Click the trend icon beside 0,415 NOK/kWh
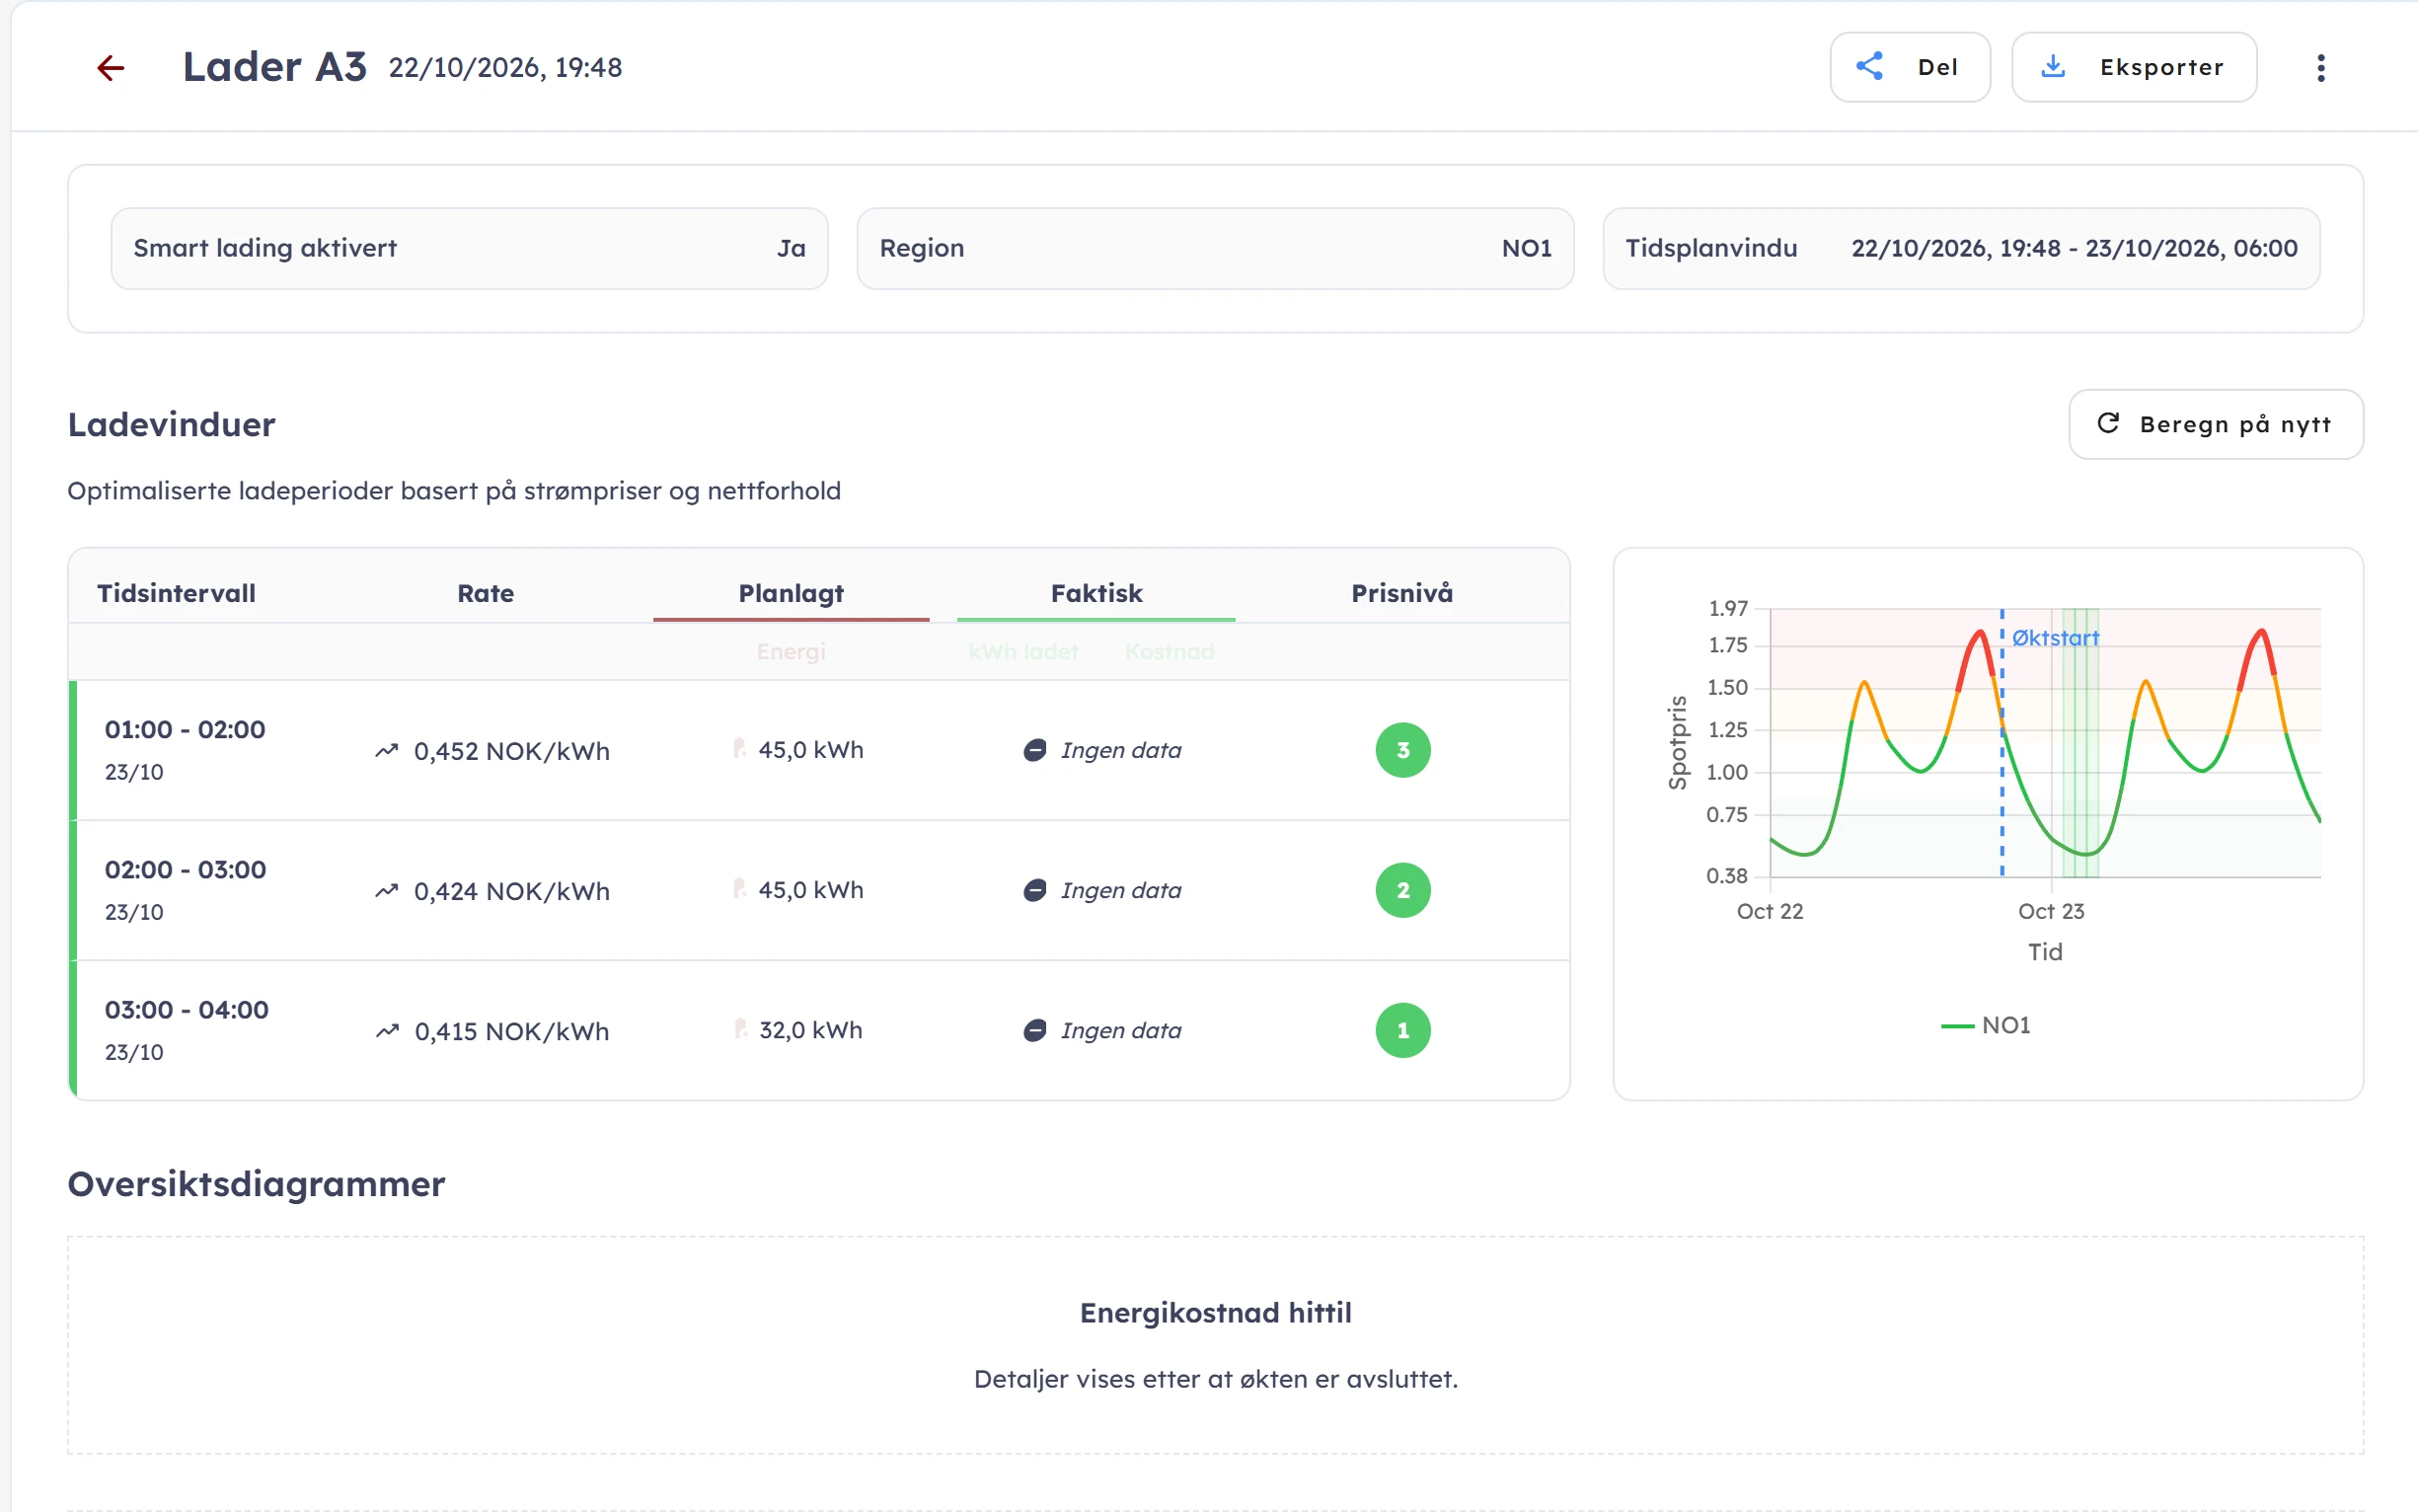This screenshot has height=1512, width=2418. pyautogui.click(x=387, y=1030)
